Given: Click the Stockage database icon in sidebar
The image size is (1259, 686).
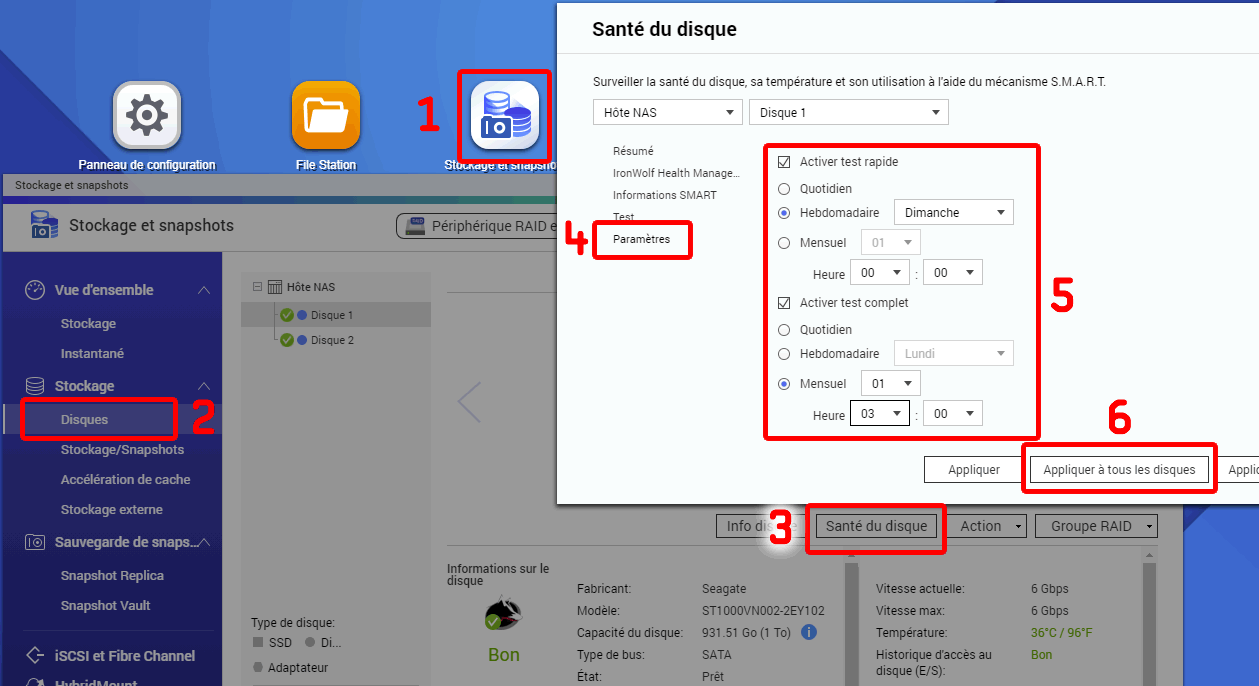Looking at the screenshot, I should click(x=35, y=386).
